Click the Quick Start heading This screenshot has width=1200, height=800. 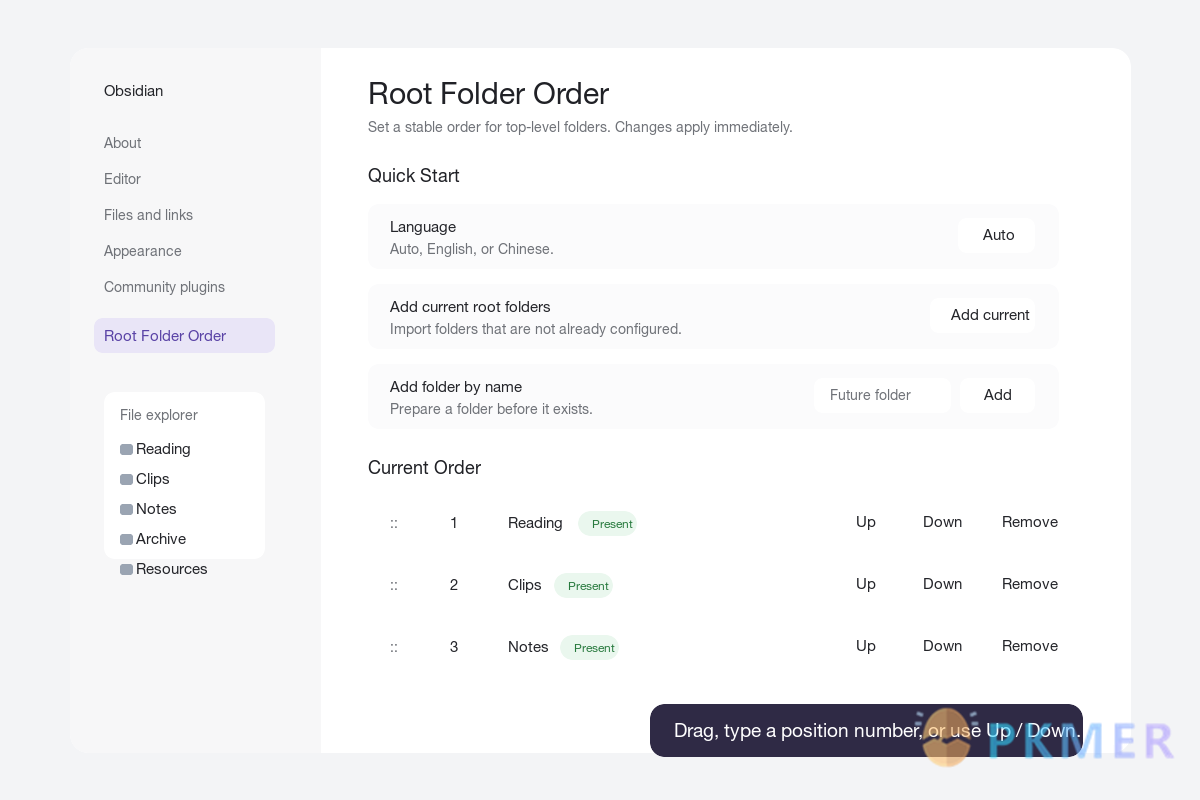tap(414, 176)
